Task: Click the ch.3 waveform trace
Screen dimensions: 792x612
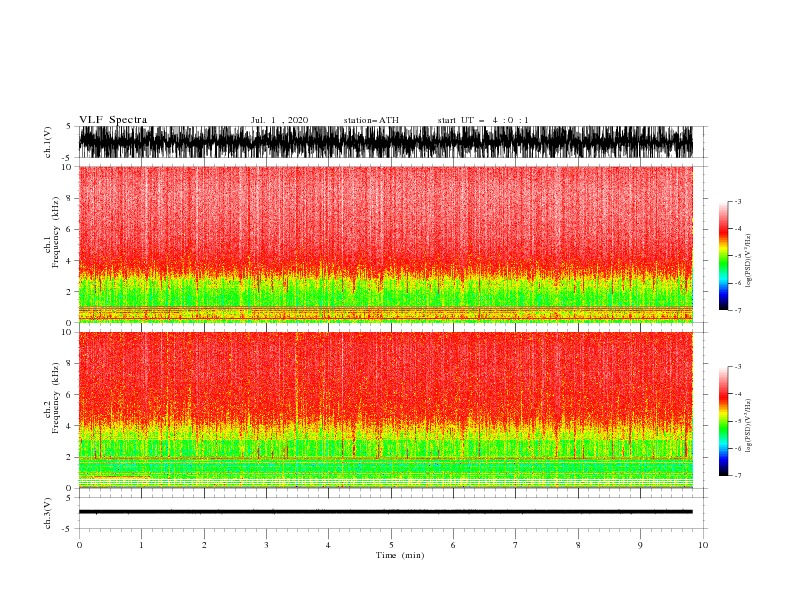Action: click(386, 512)
